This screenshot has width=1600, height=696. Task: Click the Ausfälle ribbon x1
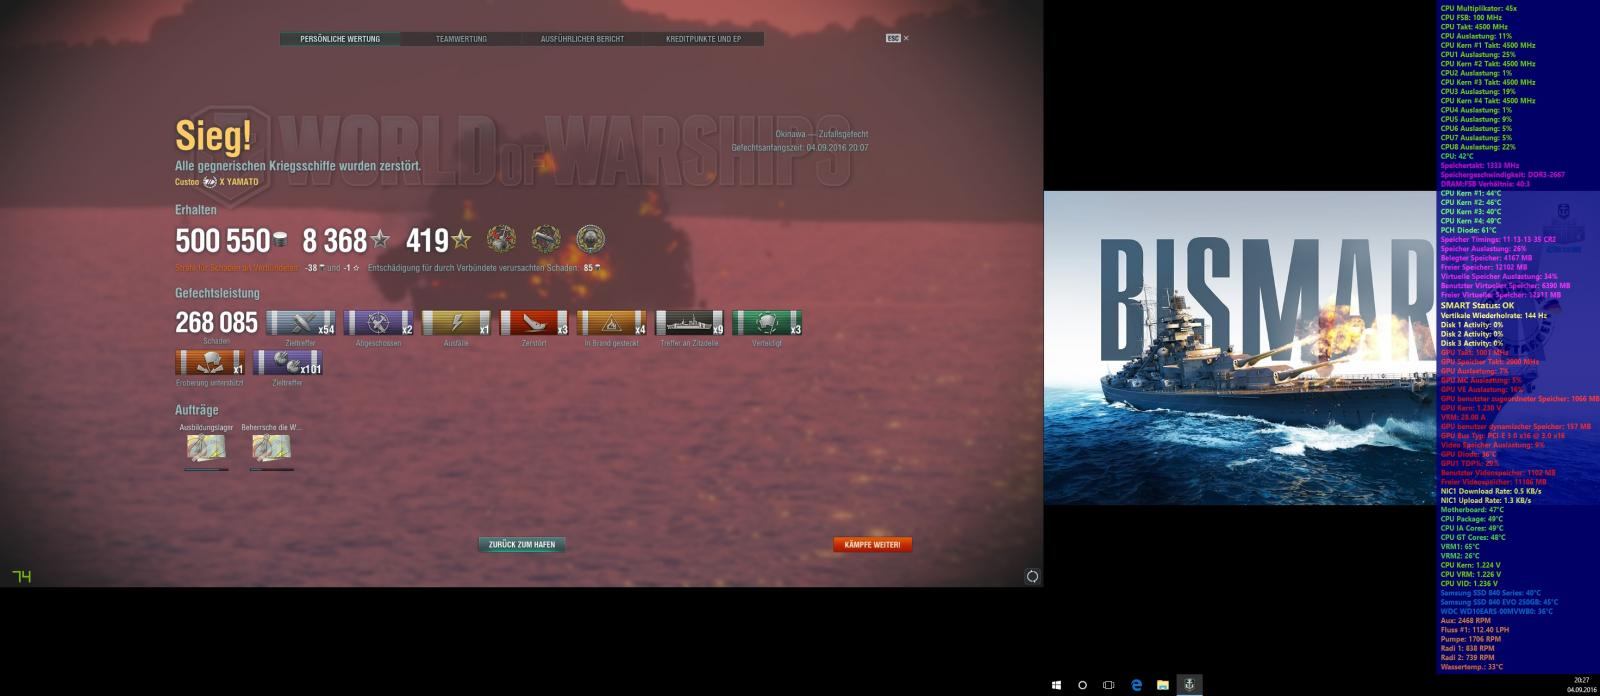coord(456,323)
